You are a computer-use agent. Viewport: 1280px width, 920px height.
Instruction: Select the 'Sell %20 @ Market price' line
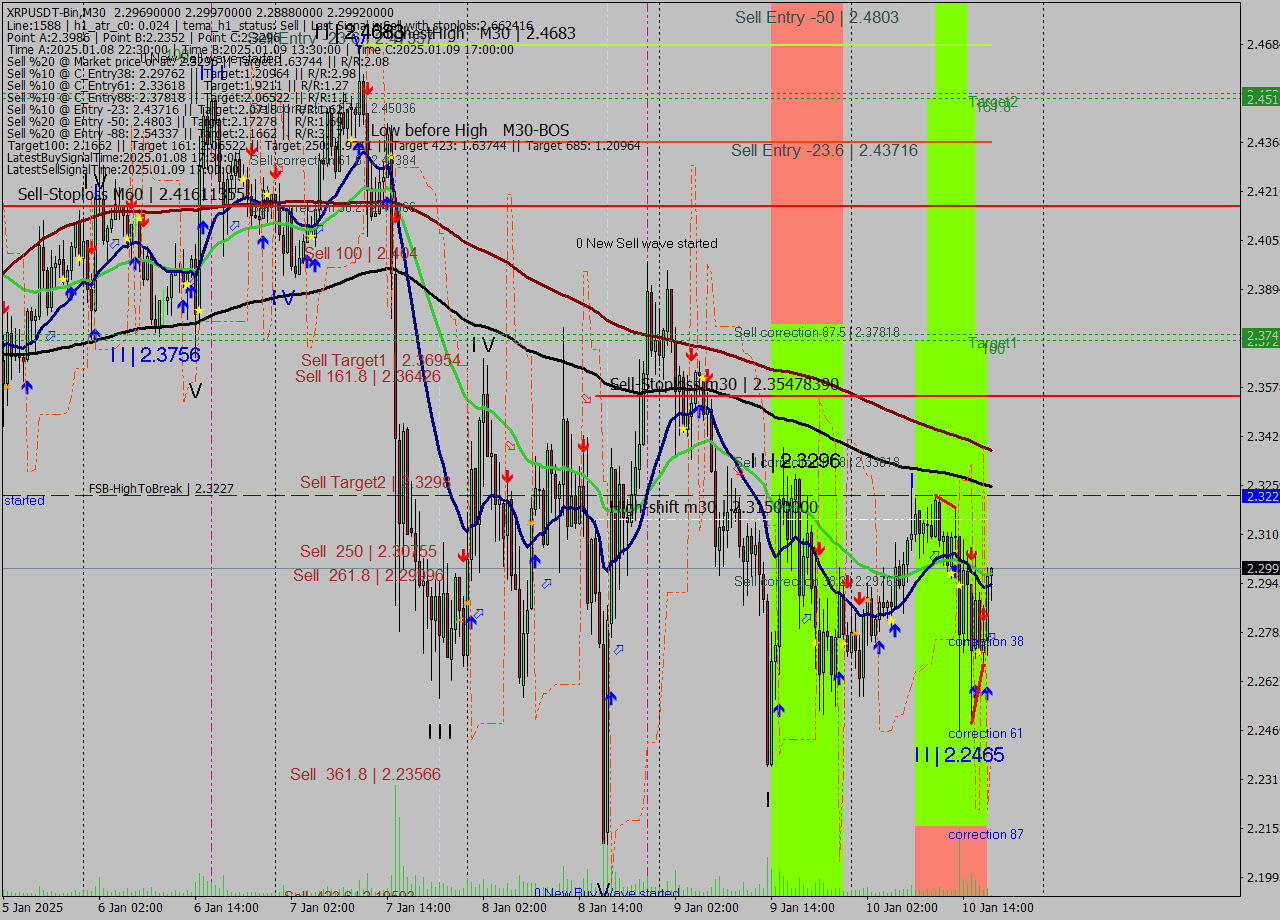pos(197,61)
